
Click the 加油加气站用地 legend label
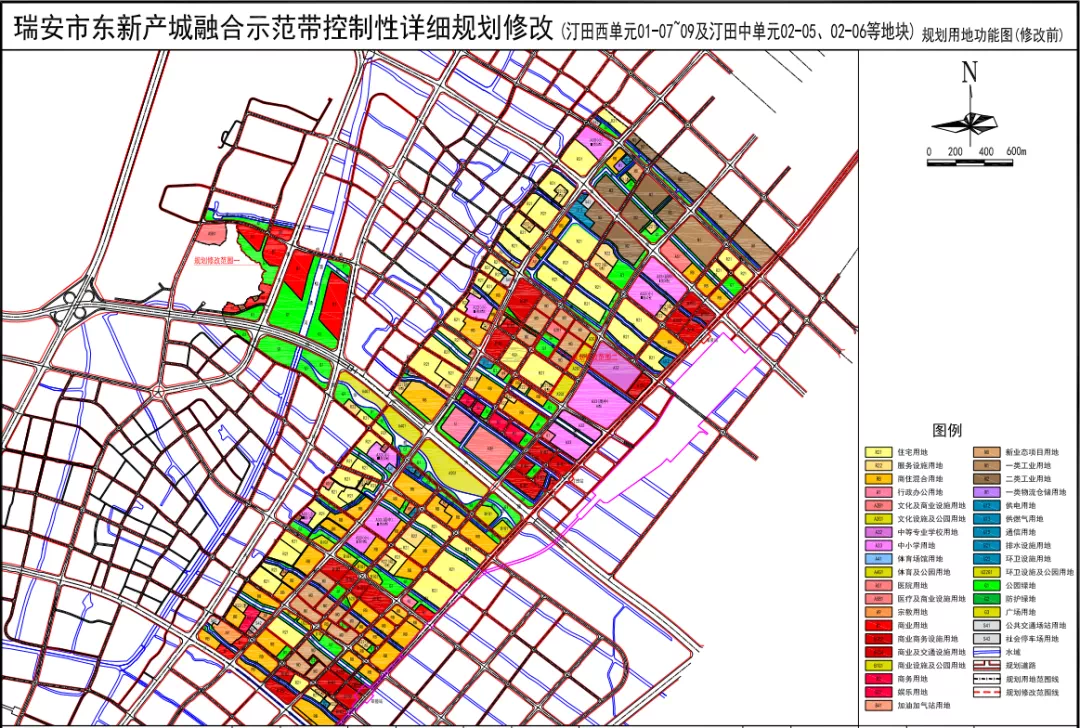[926, 704]
